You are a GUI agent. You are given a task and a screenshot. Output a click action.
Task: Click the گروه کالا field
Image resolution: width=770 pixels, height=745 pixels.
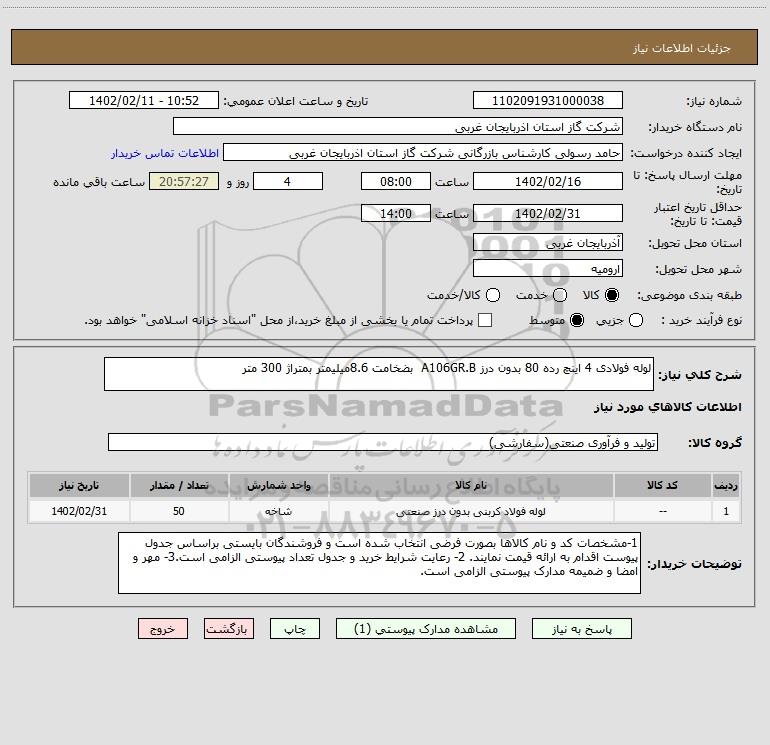coord(383,442)
